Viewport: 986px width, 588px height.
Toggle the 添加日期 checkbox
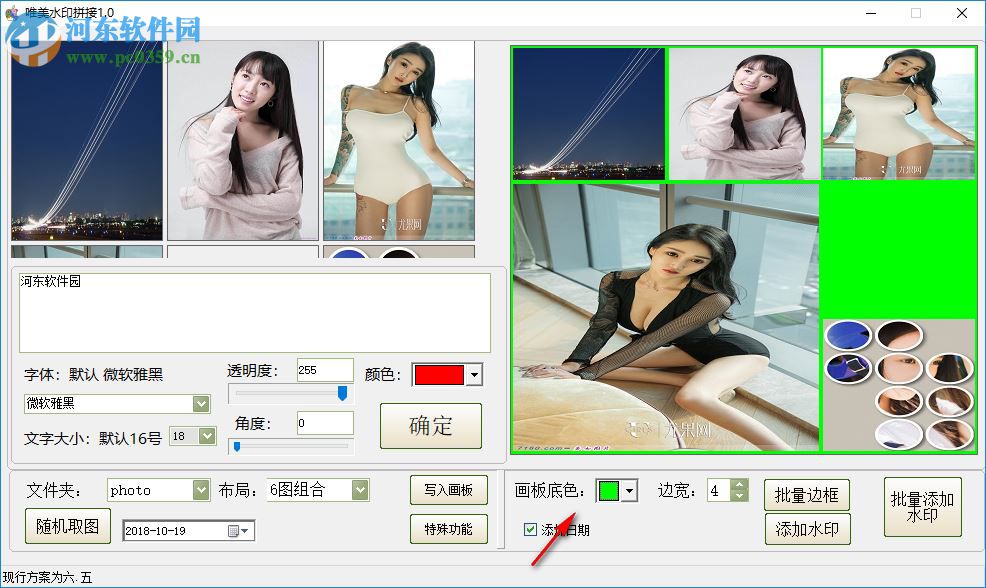click(528, 530)
